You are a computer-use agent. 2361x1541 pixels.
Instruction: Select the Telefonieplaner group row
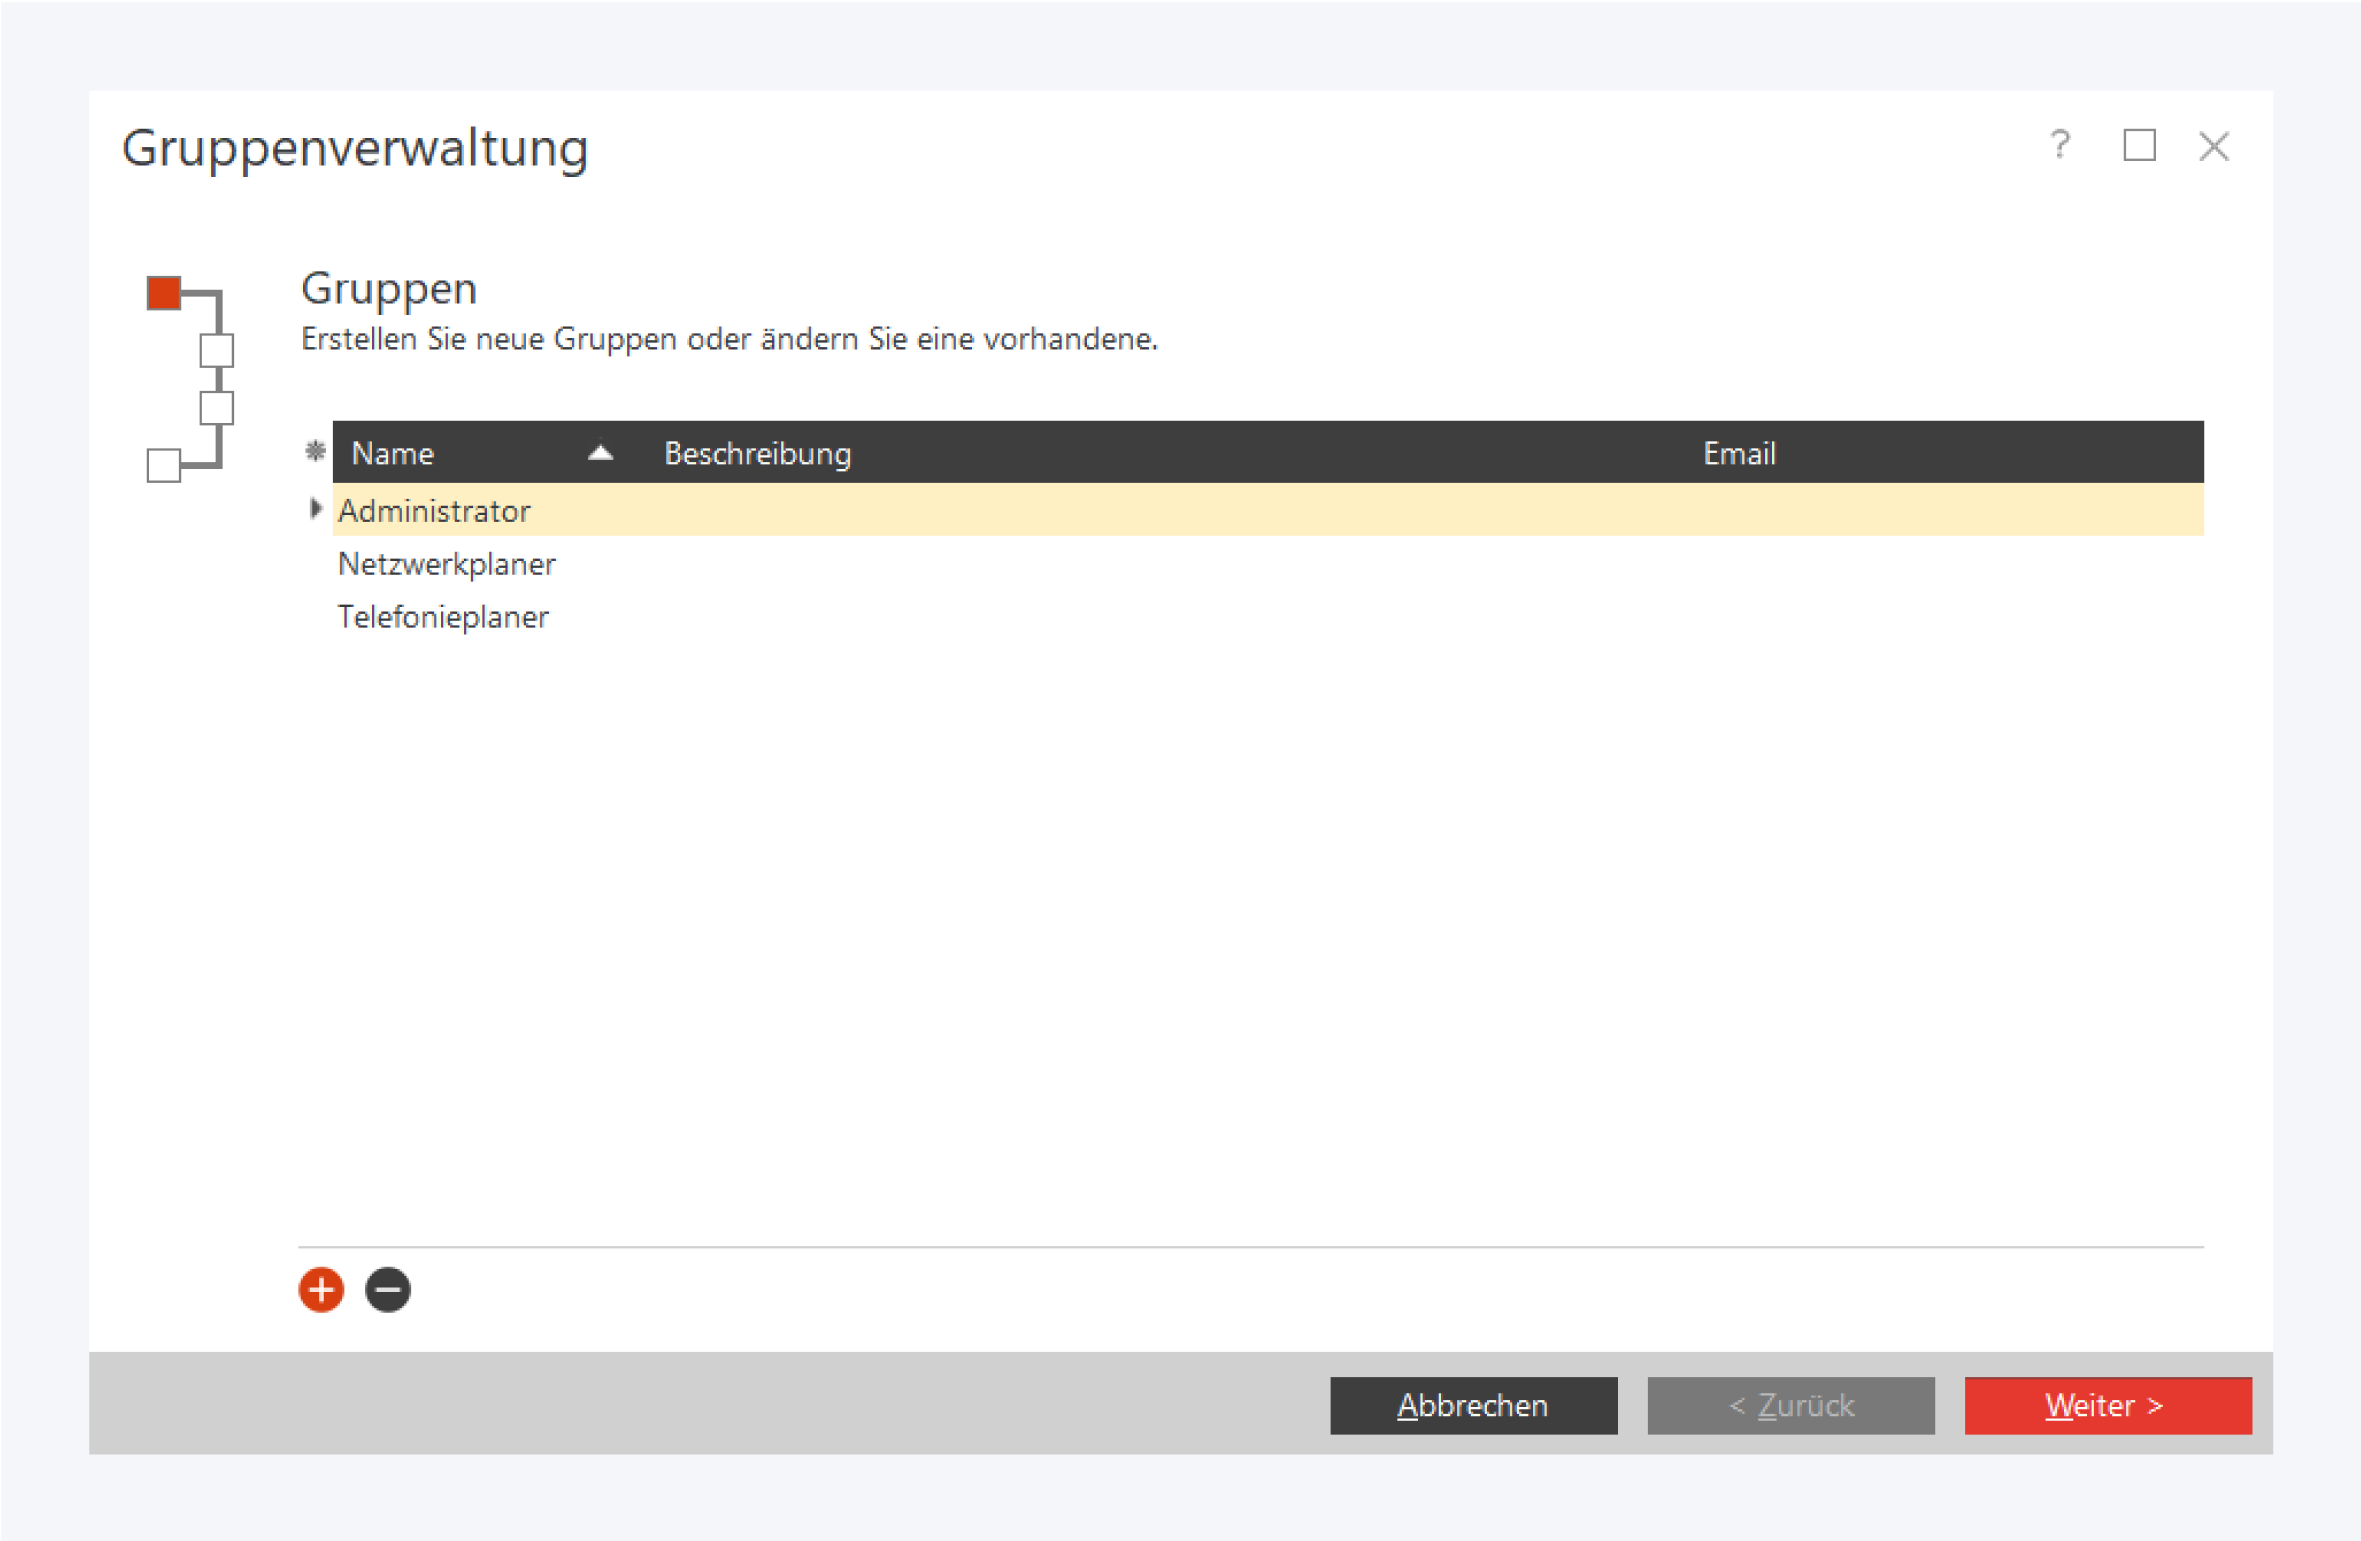point(443,617)
